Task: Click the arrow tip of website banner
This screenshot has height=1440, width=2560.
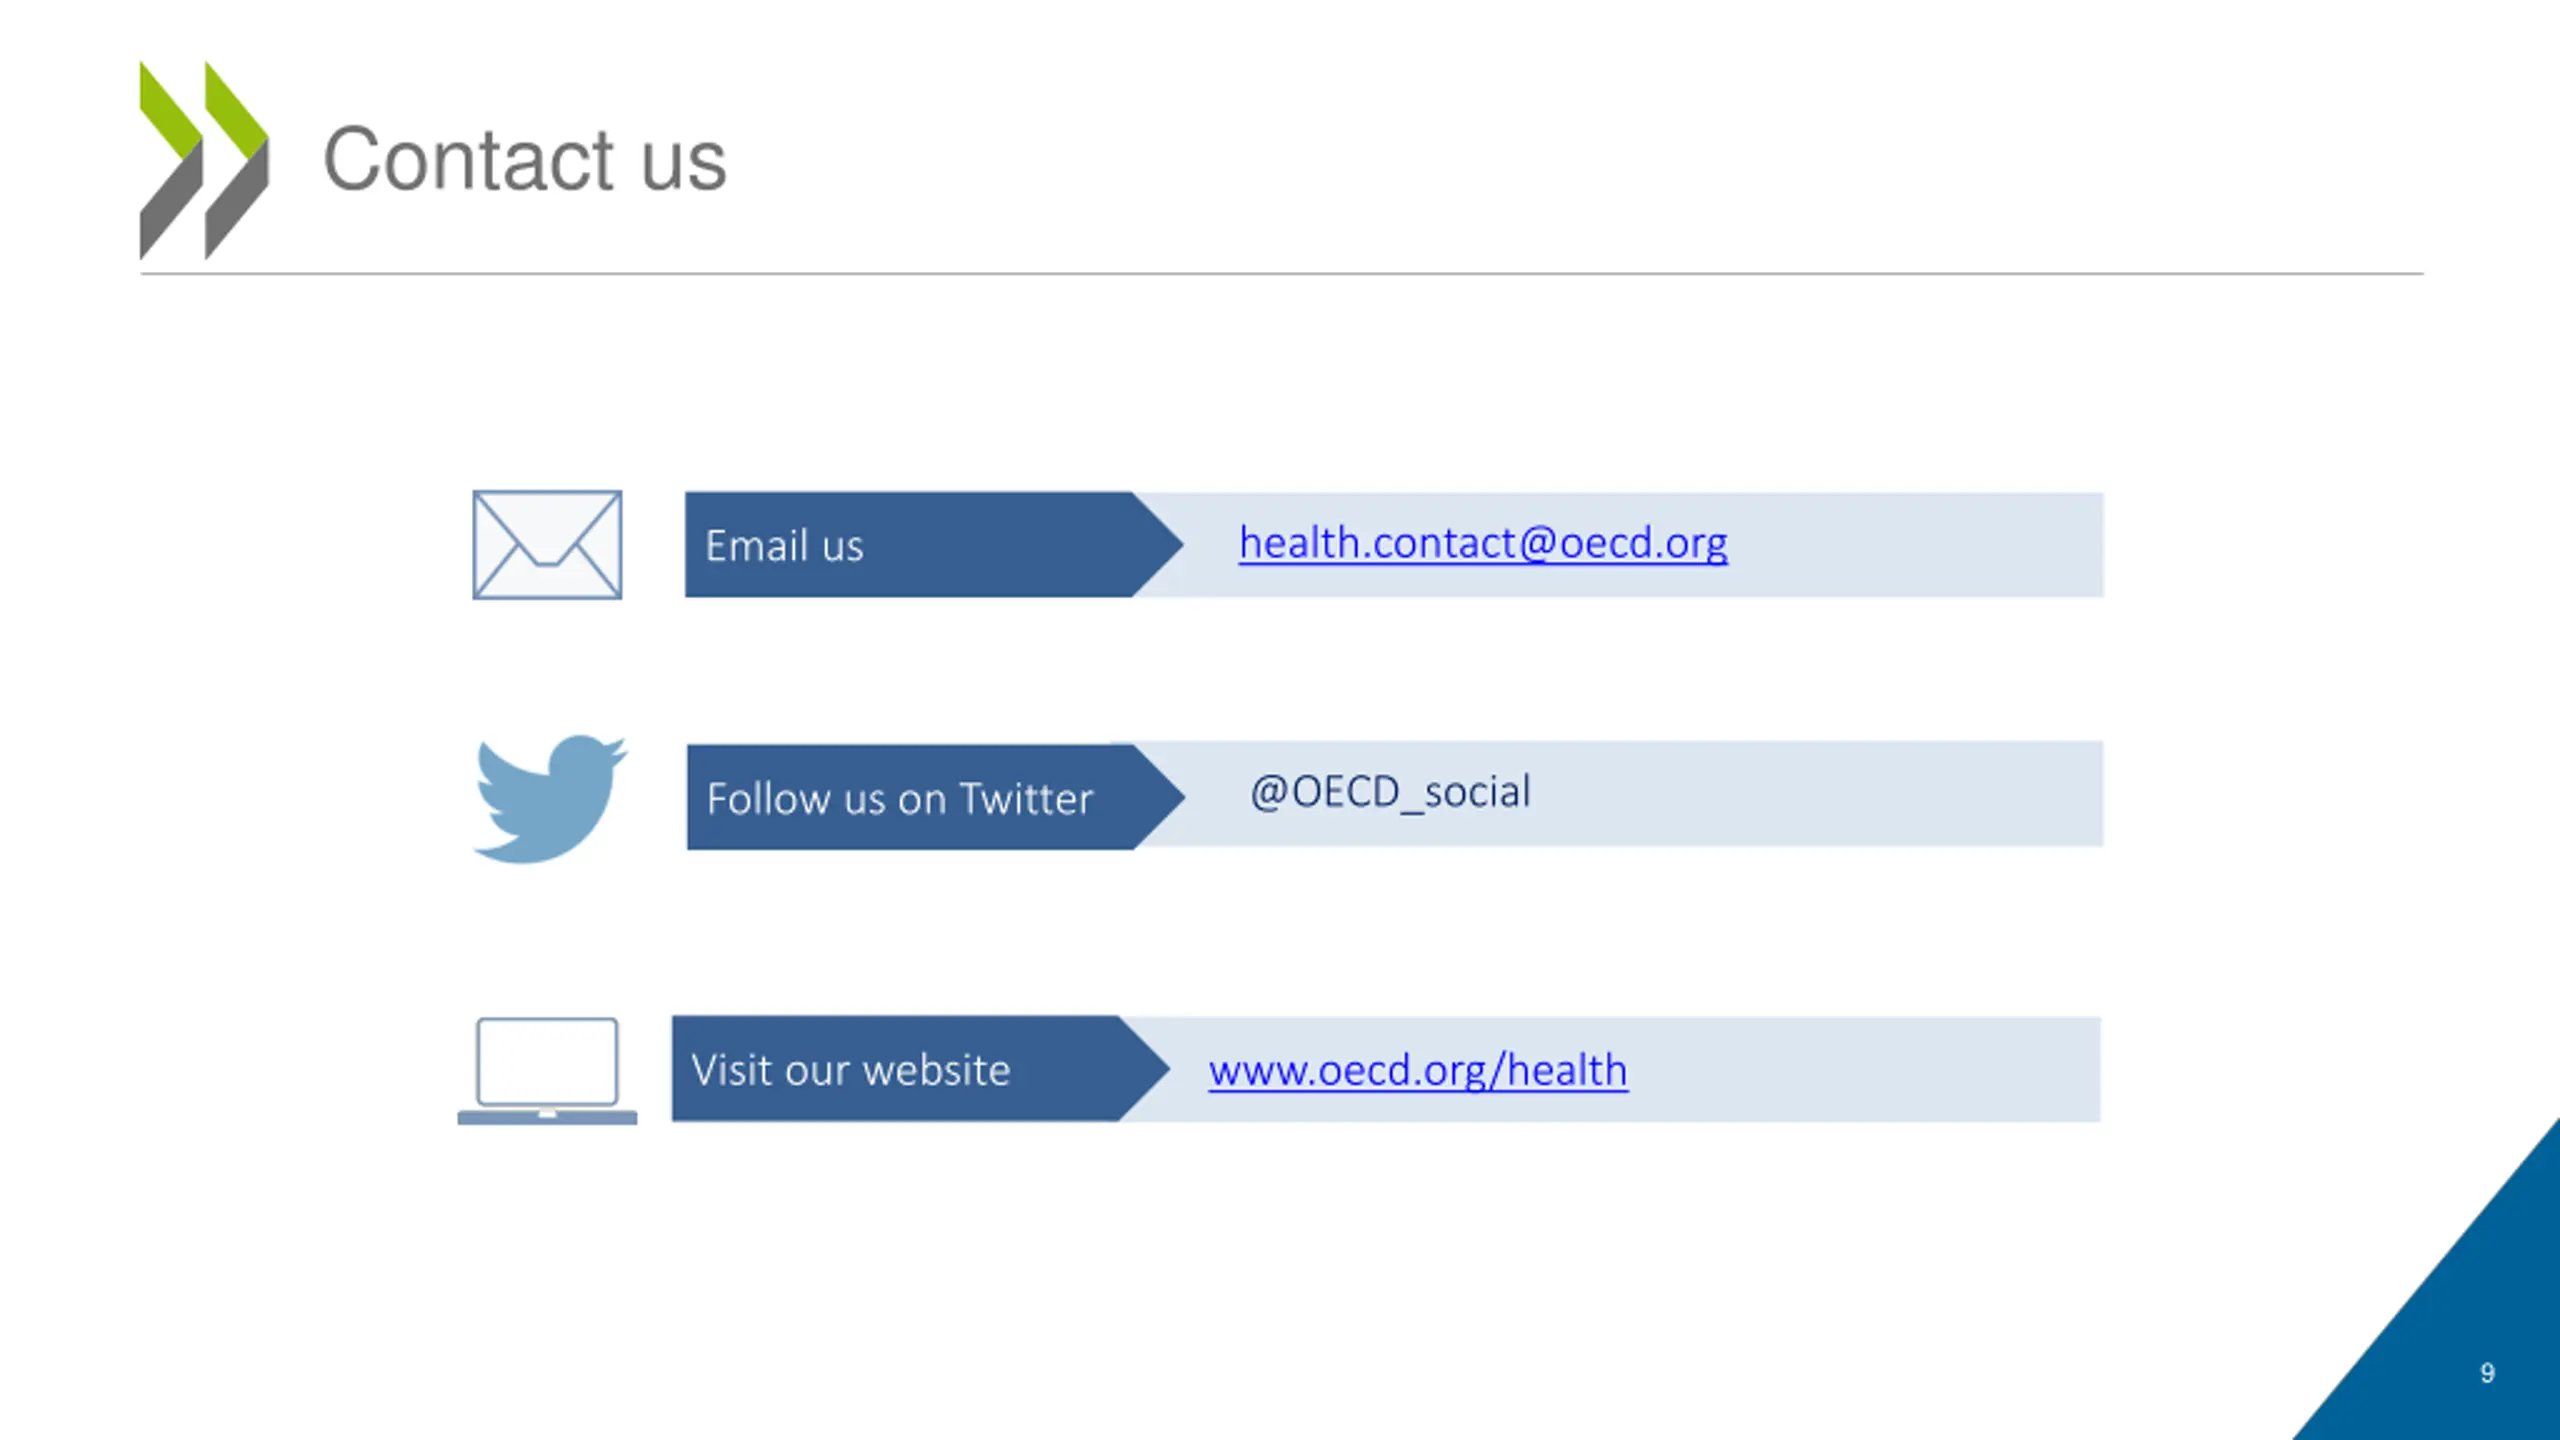Action: 1147,1069
